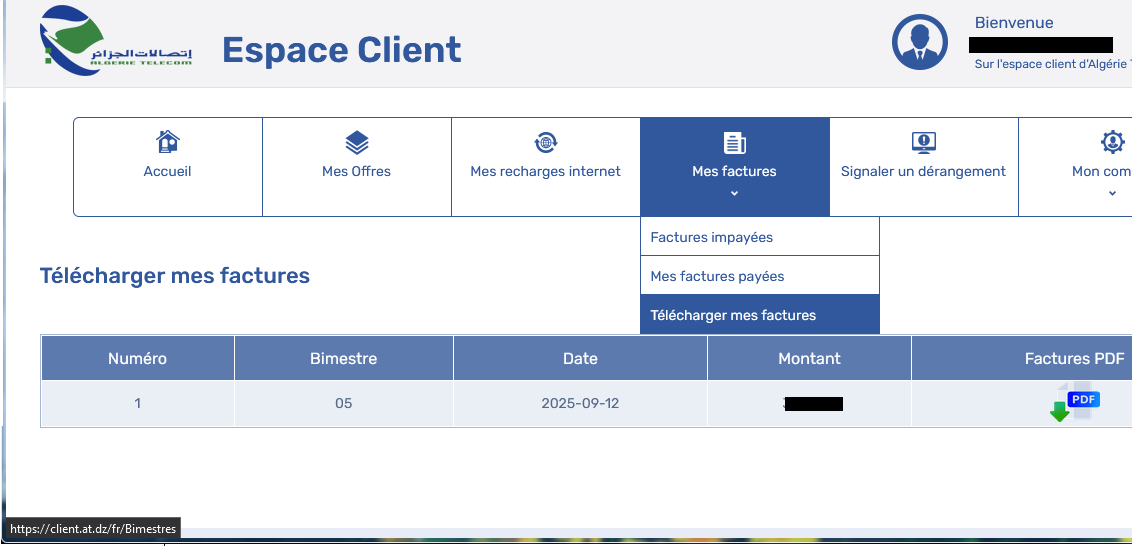Viewport: 1132px width, 546px height.
Task: Select Télécharger mes factures menu entry
Action: pyautogui.click(x=759, y=315)
